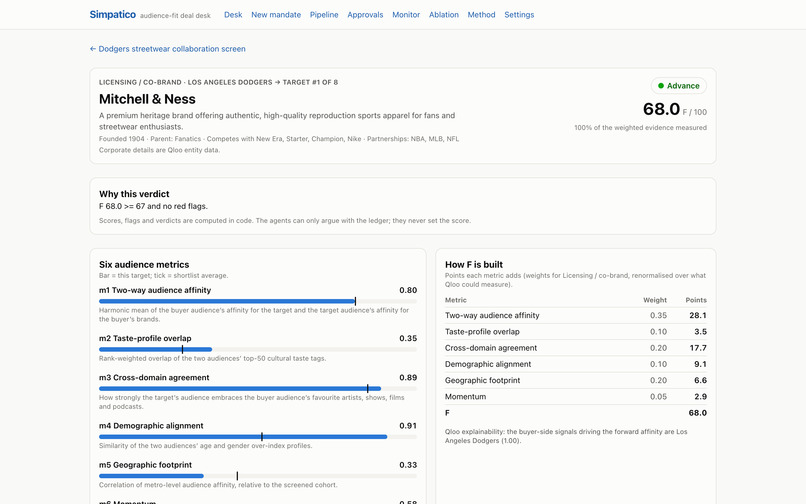The image size is (806, 504).
Task: Open the Method page
Action: [x=481, y=15]
